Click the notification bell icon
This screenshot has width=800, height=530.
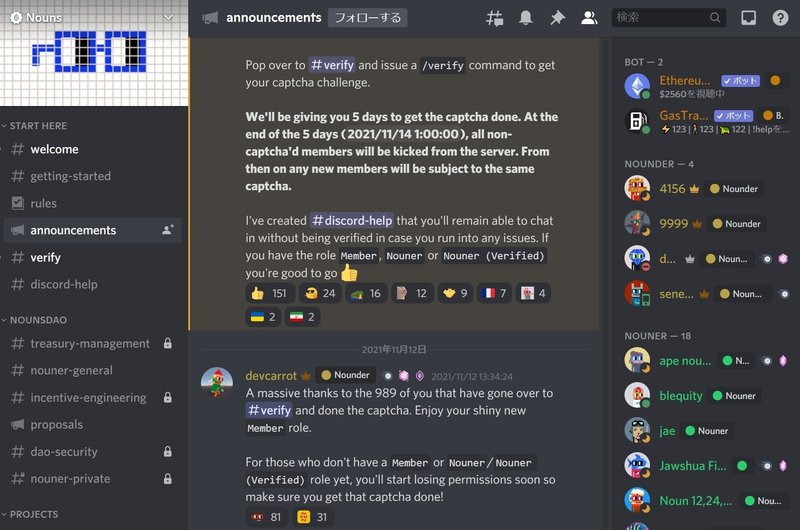click(x=526, y=18)
